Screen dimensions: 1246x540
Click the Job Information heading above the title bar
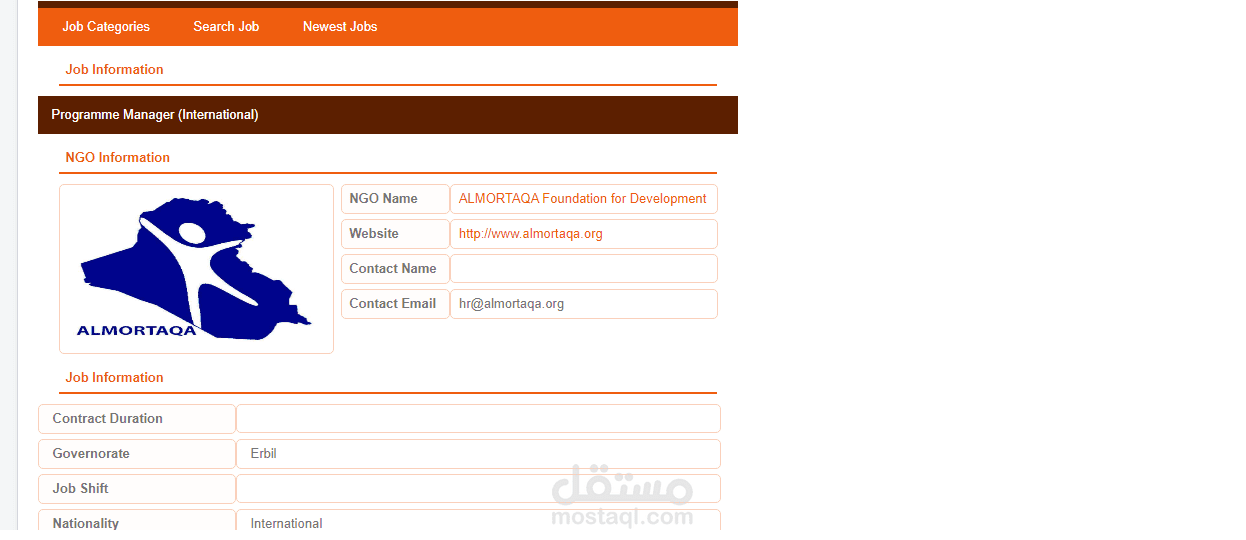pyautogui.click(x=115, y=70)
